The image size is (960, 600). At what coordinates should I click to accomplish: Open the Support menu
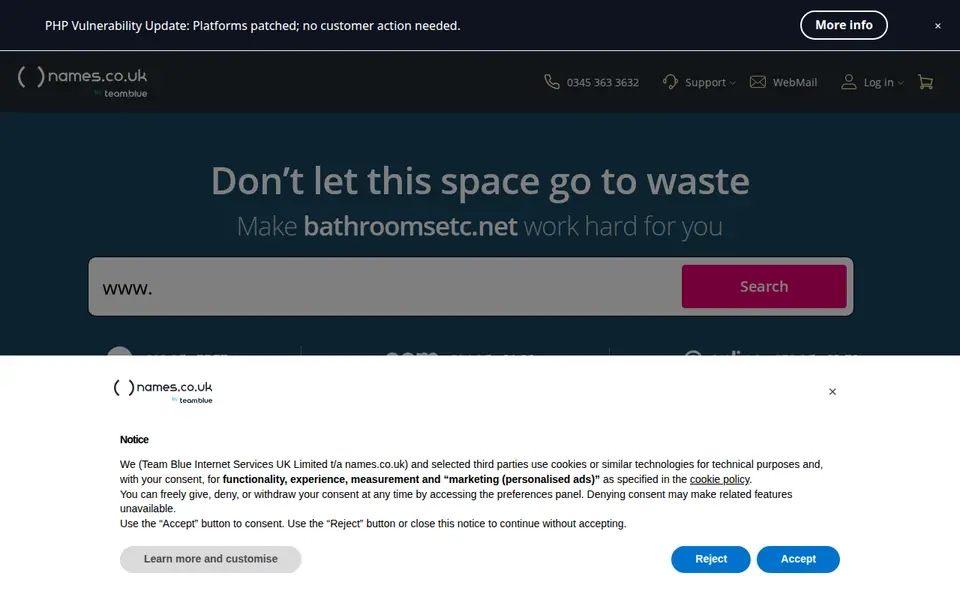pyautogui.click(x=705, y=83)
